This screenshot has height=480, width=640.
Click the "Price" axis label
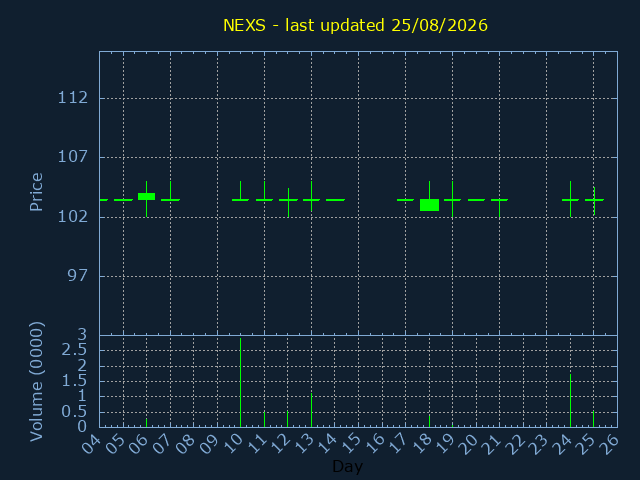pyautogui.click(x=36, y=192)
